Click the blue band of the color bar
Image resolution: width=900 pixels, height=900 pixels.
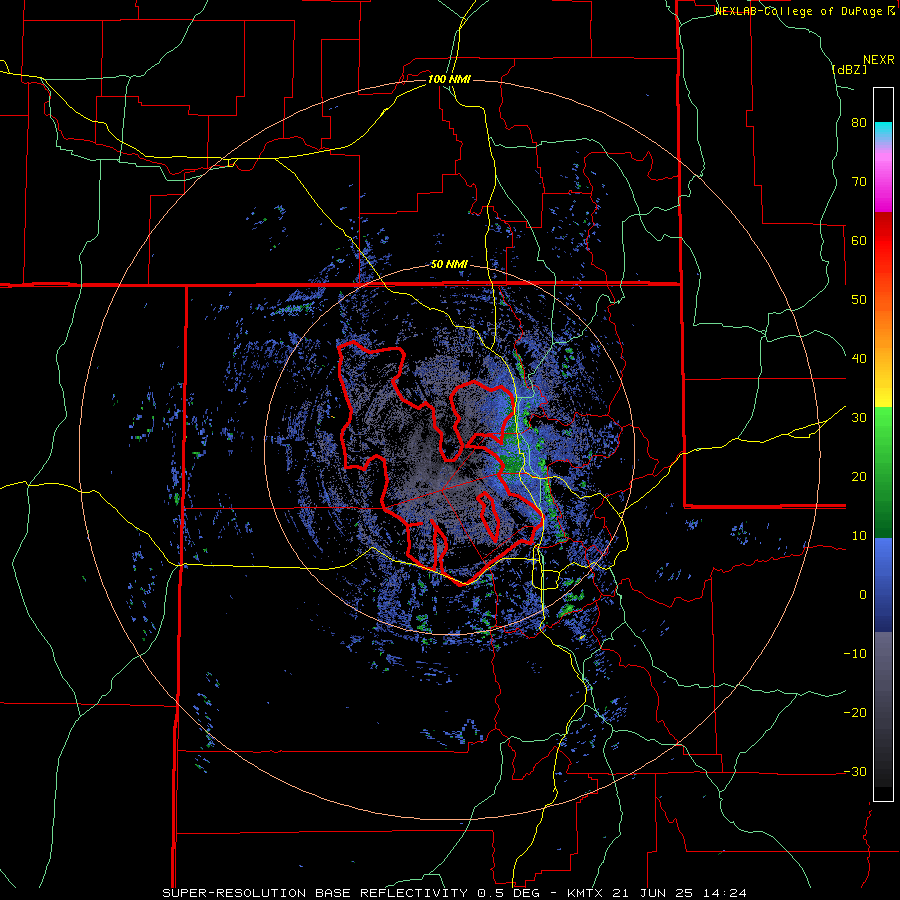point(883,584)
